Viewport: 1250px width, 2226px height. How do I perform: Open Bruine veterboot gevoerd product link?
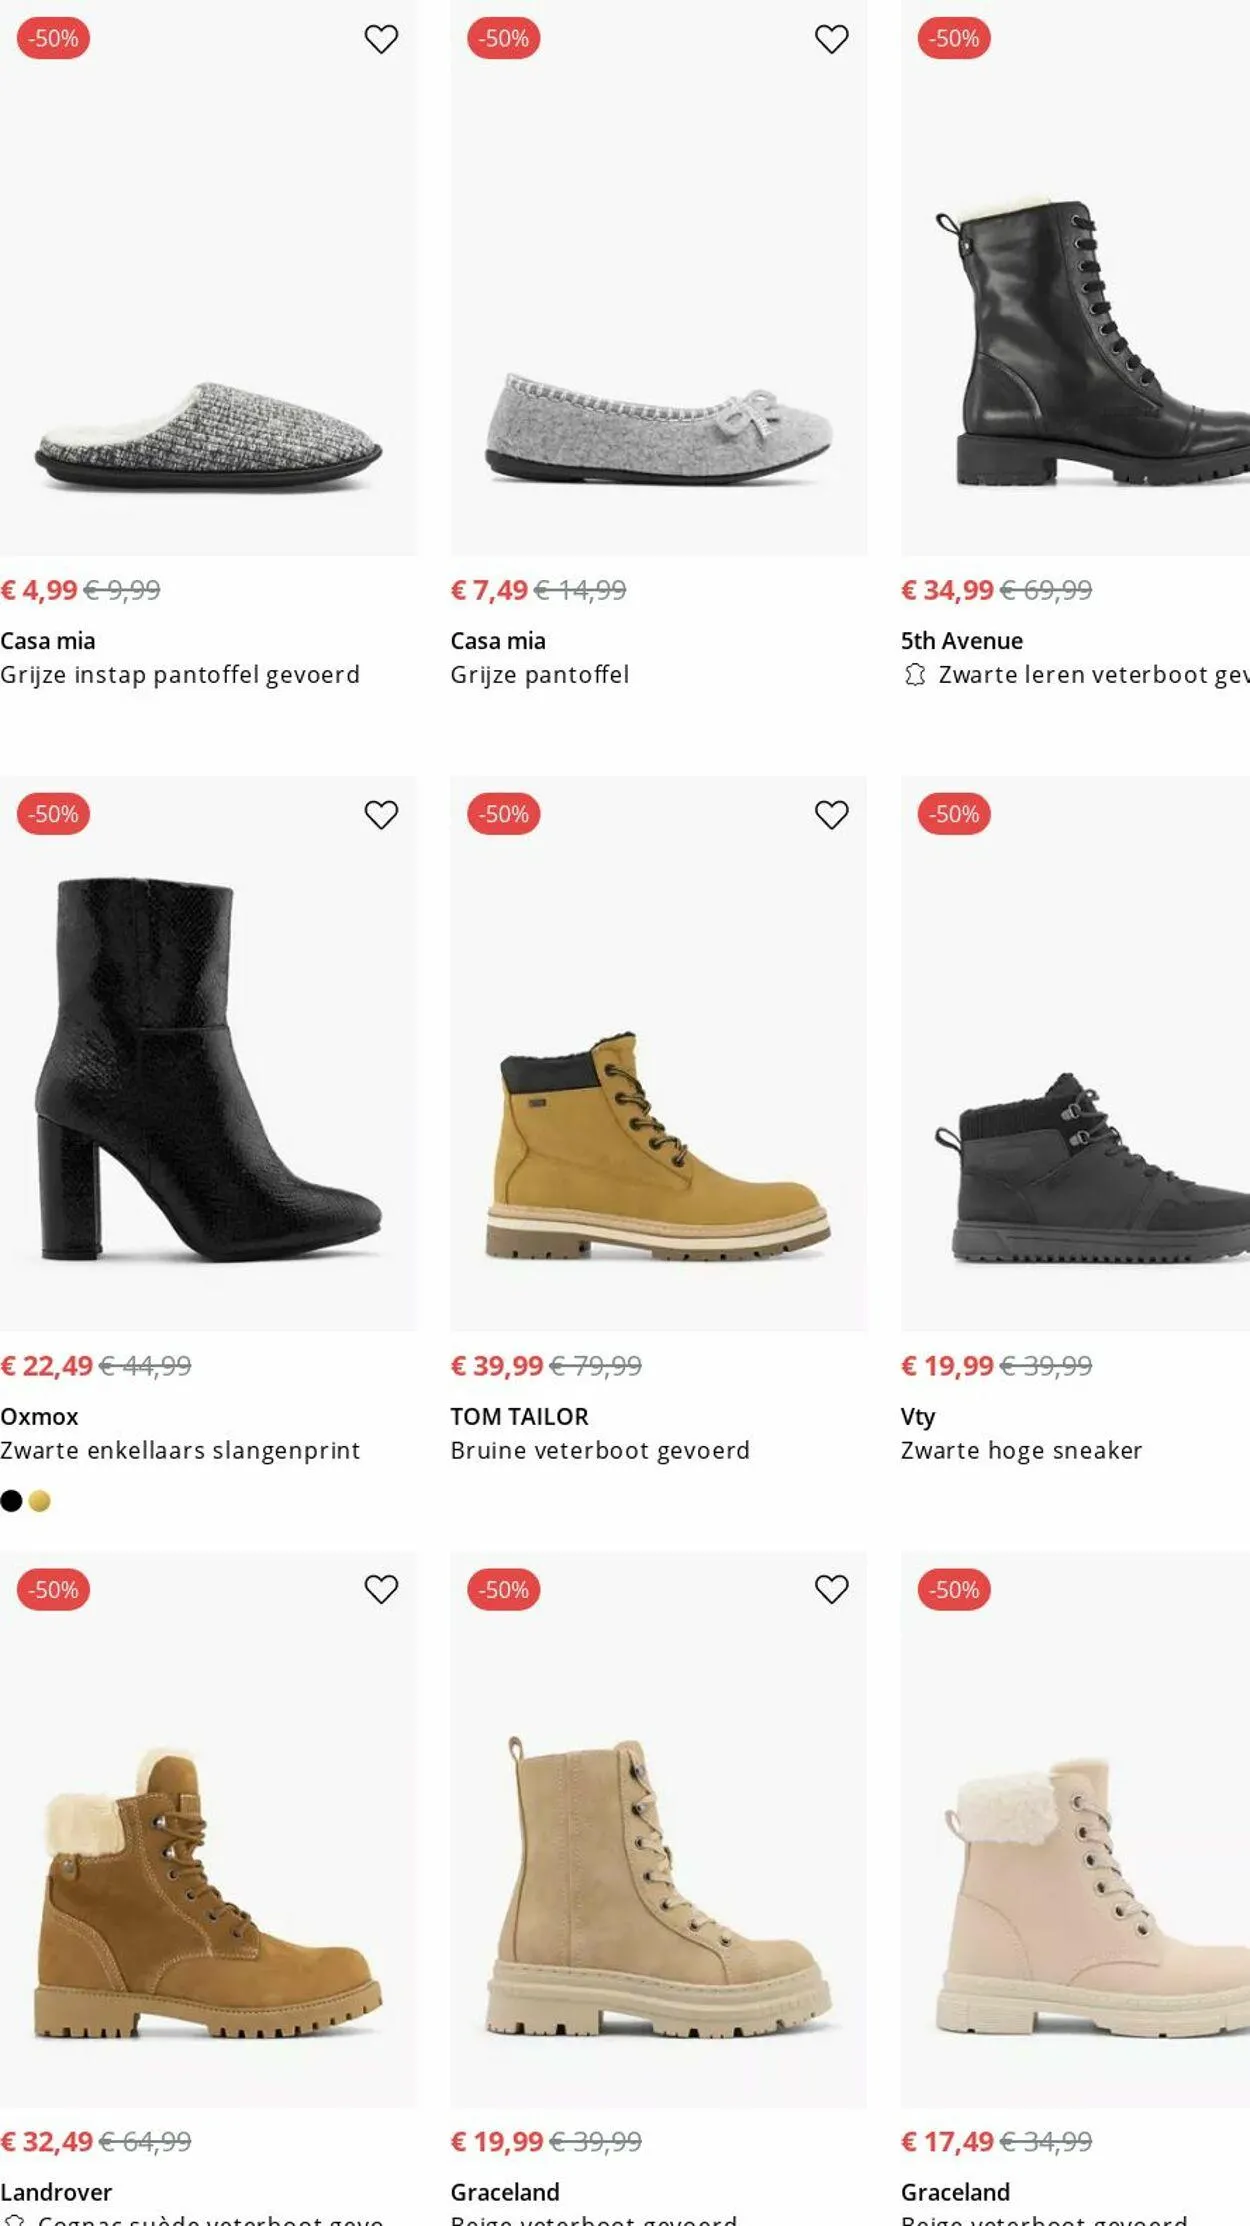(x=600, y=1450)
